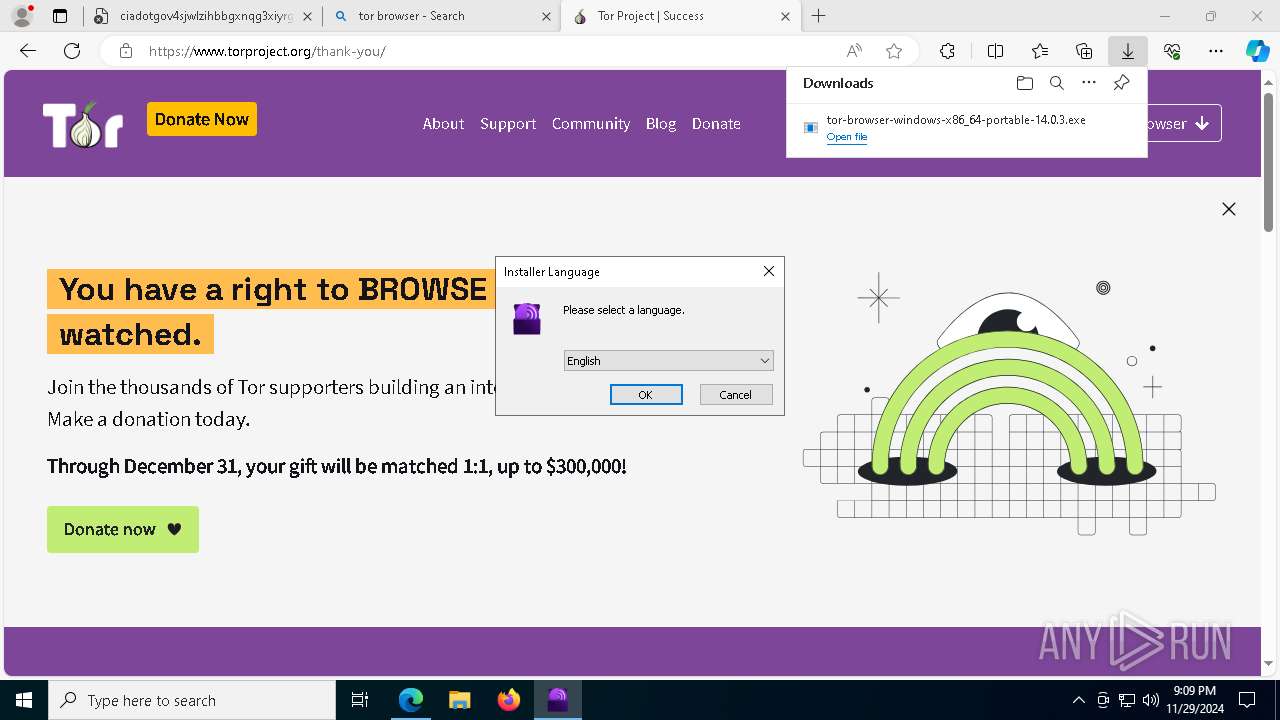Select the Tor installer taskbar icon

[558, 700]
